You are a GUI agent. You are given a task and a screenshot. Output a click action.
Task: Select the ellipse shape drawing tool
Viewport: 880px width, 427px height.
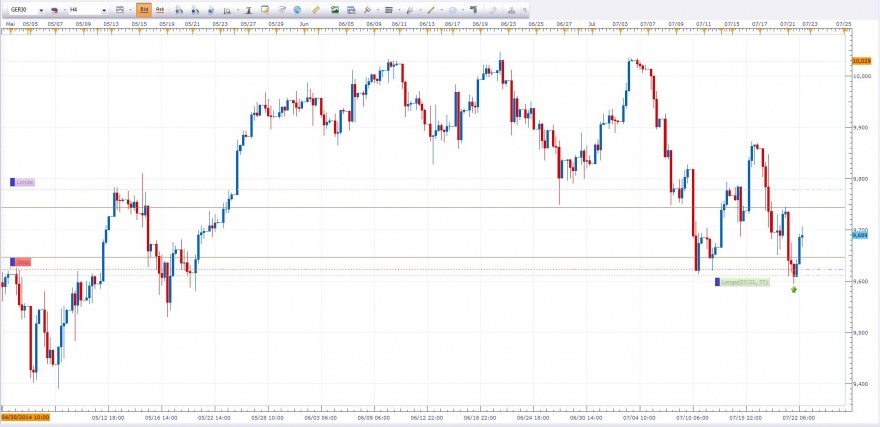click(x=452, y=10)
